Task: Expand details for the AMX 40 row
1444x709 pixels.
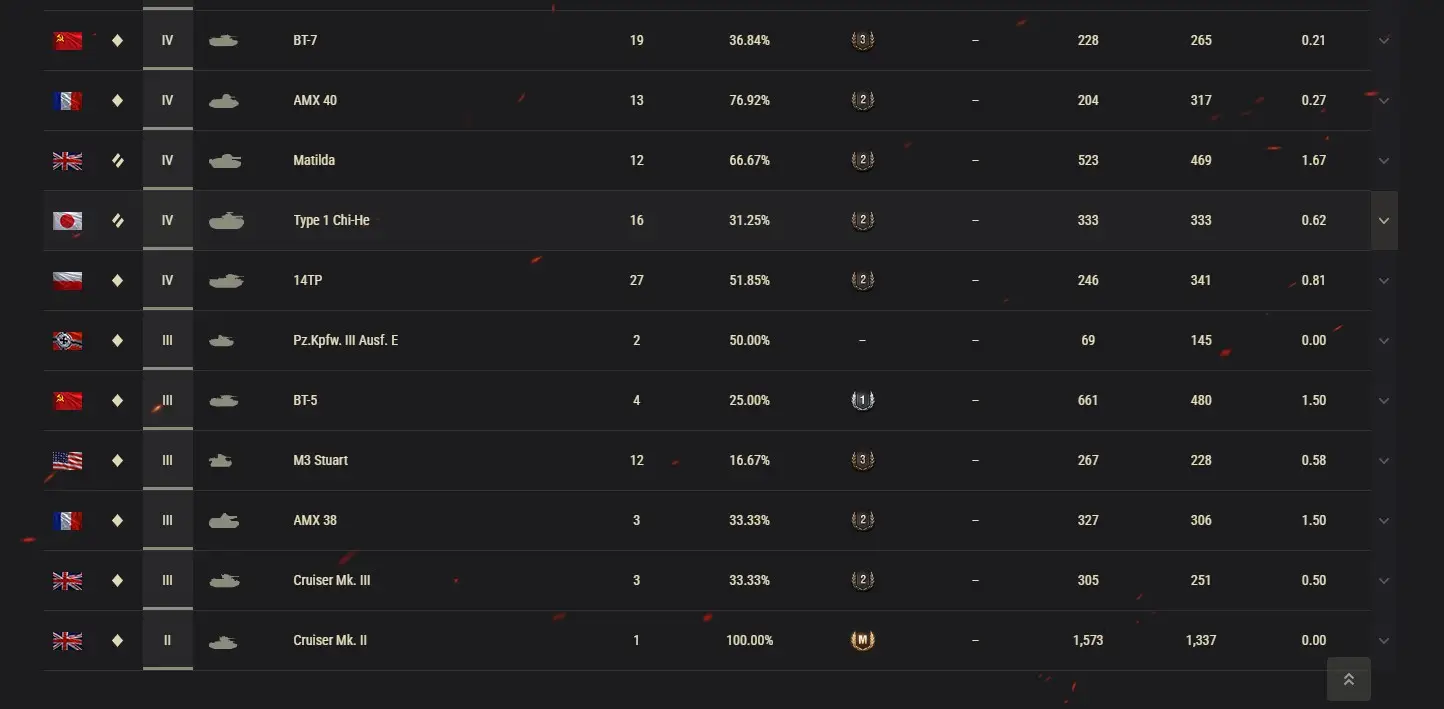Action: 1384,101
